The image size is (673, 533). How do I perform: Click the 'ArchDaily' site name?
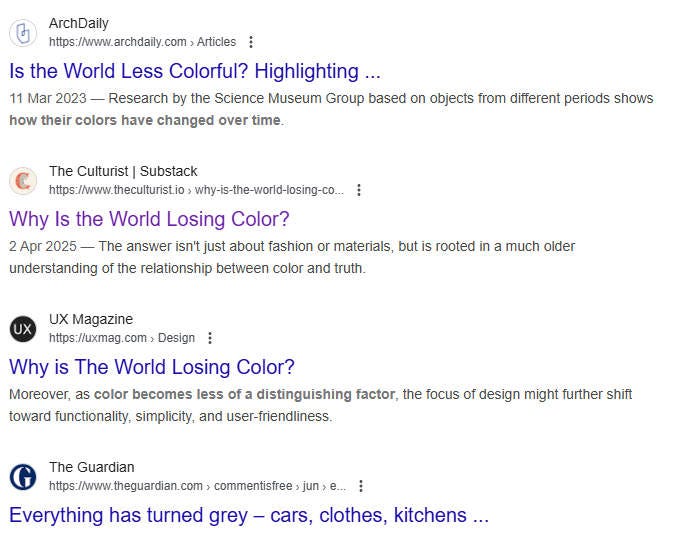(x=79, y=23)
